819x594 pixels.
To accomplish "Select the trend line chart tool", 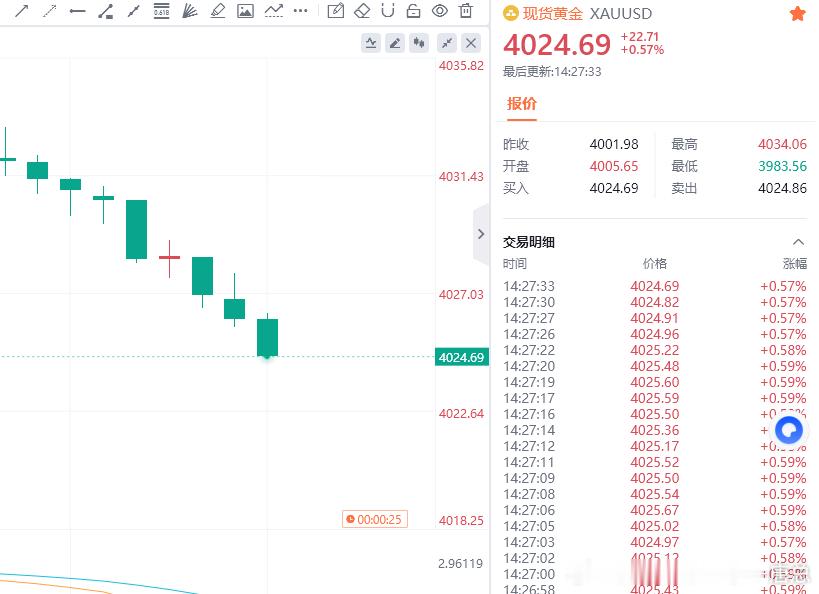I will (273, 11).
